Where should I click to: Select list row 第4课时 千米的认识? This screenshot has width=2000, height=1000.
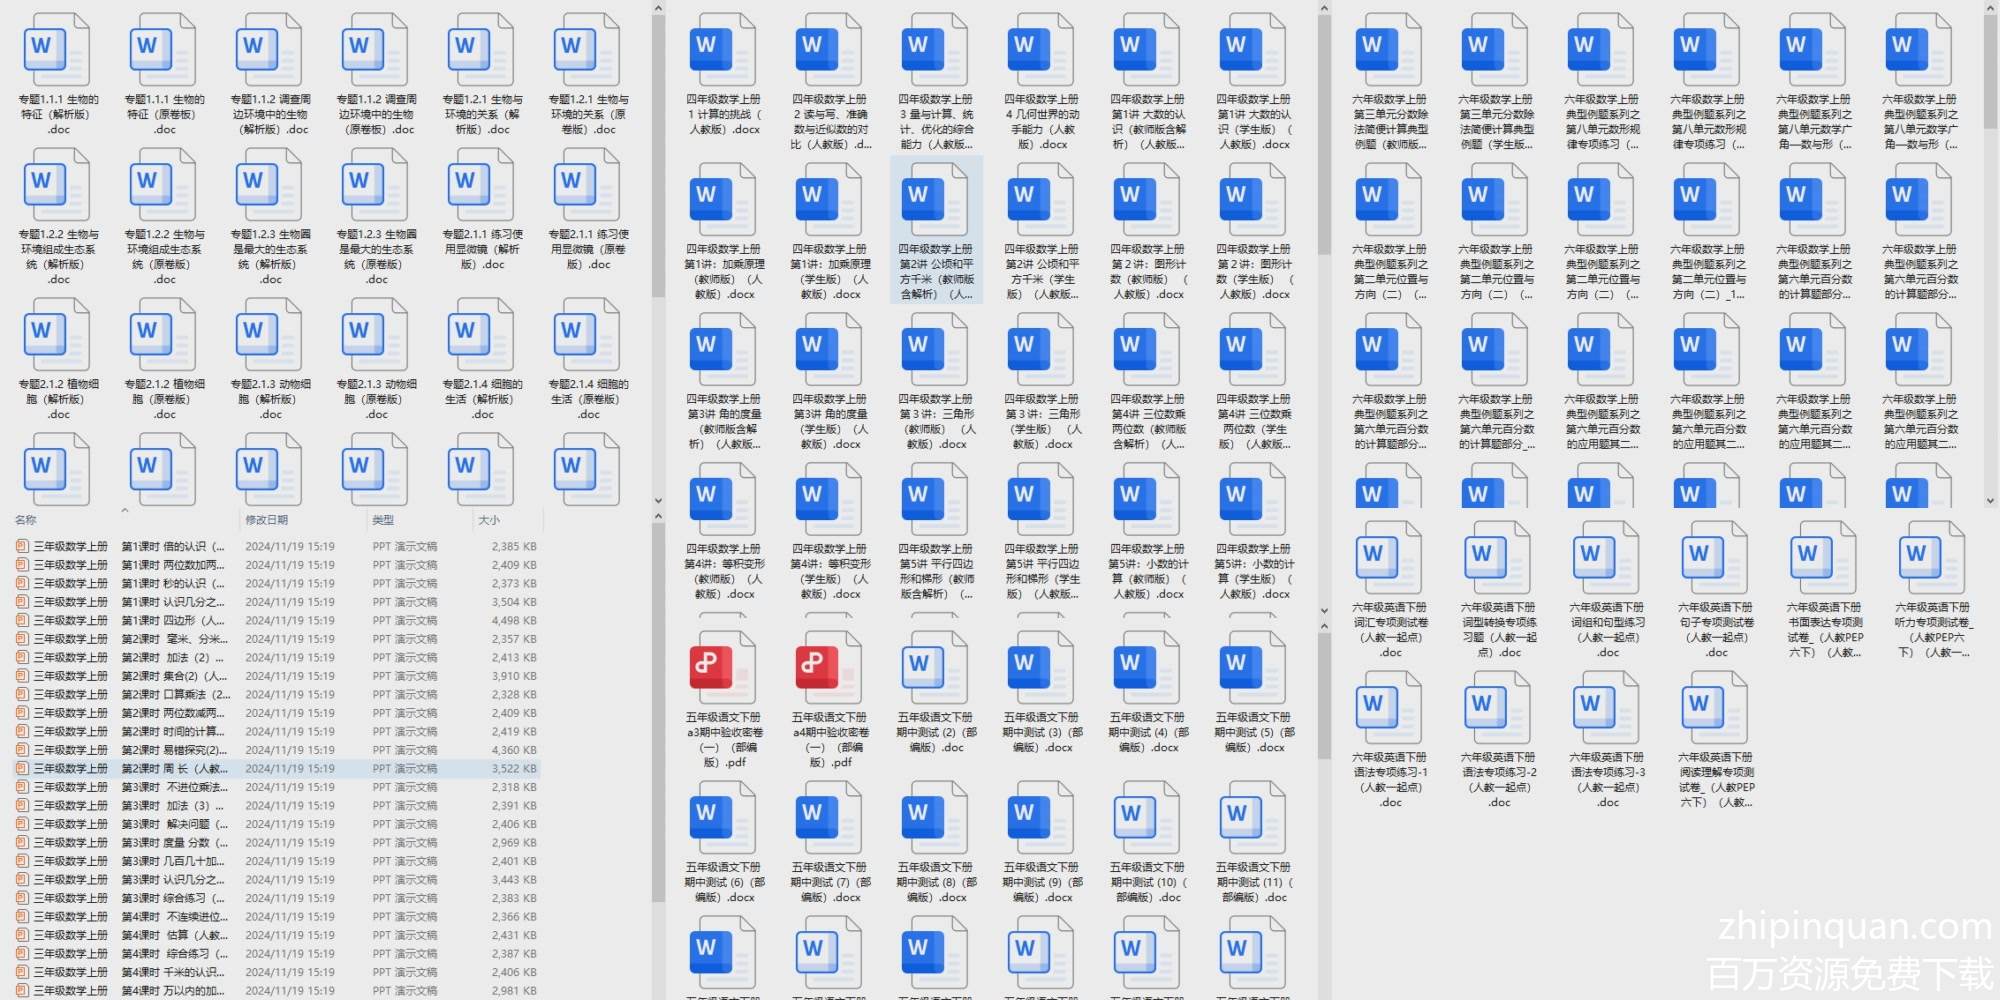[276, 972]
